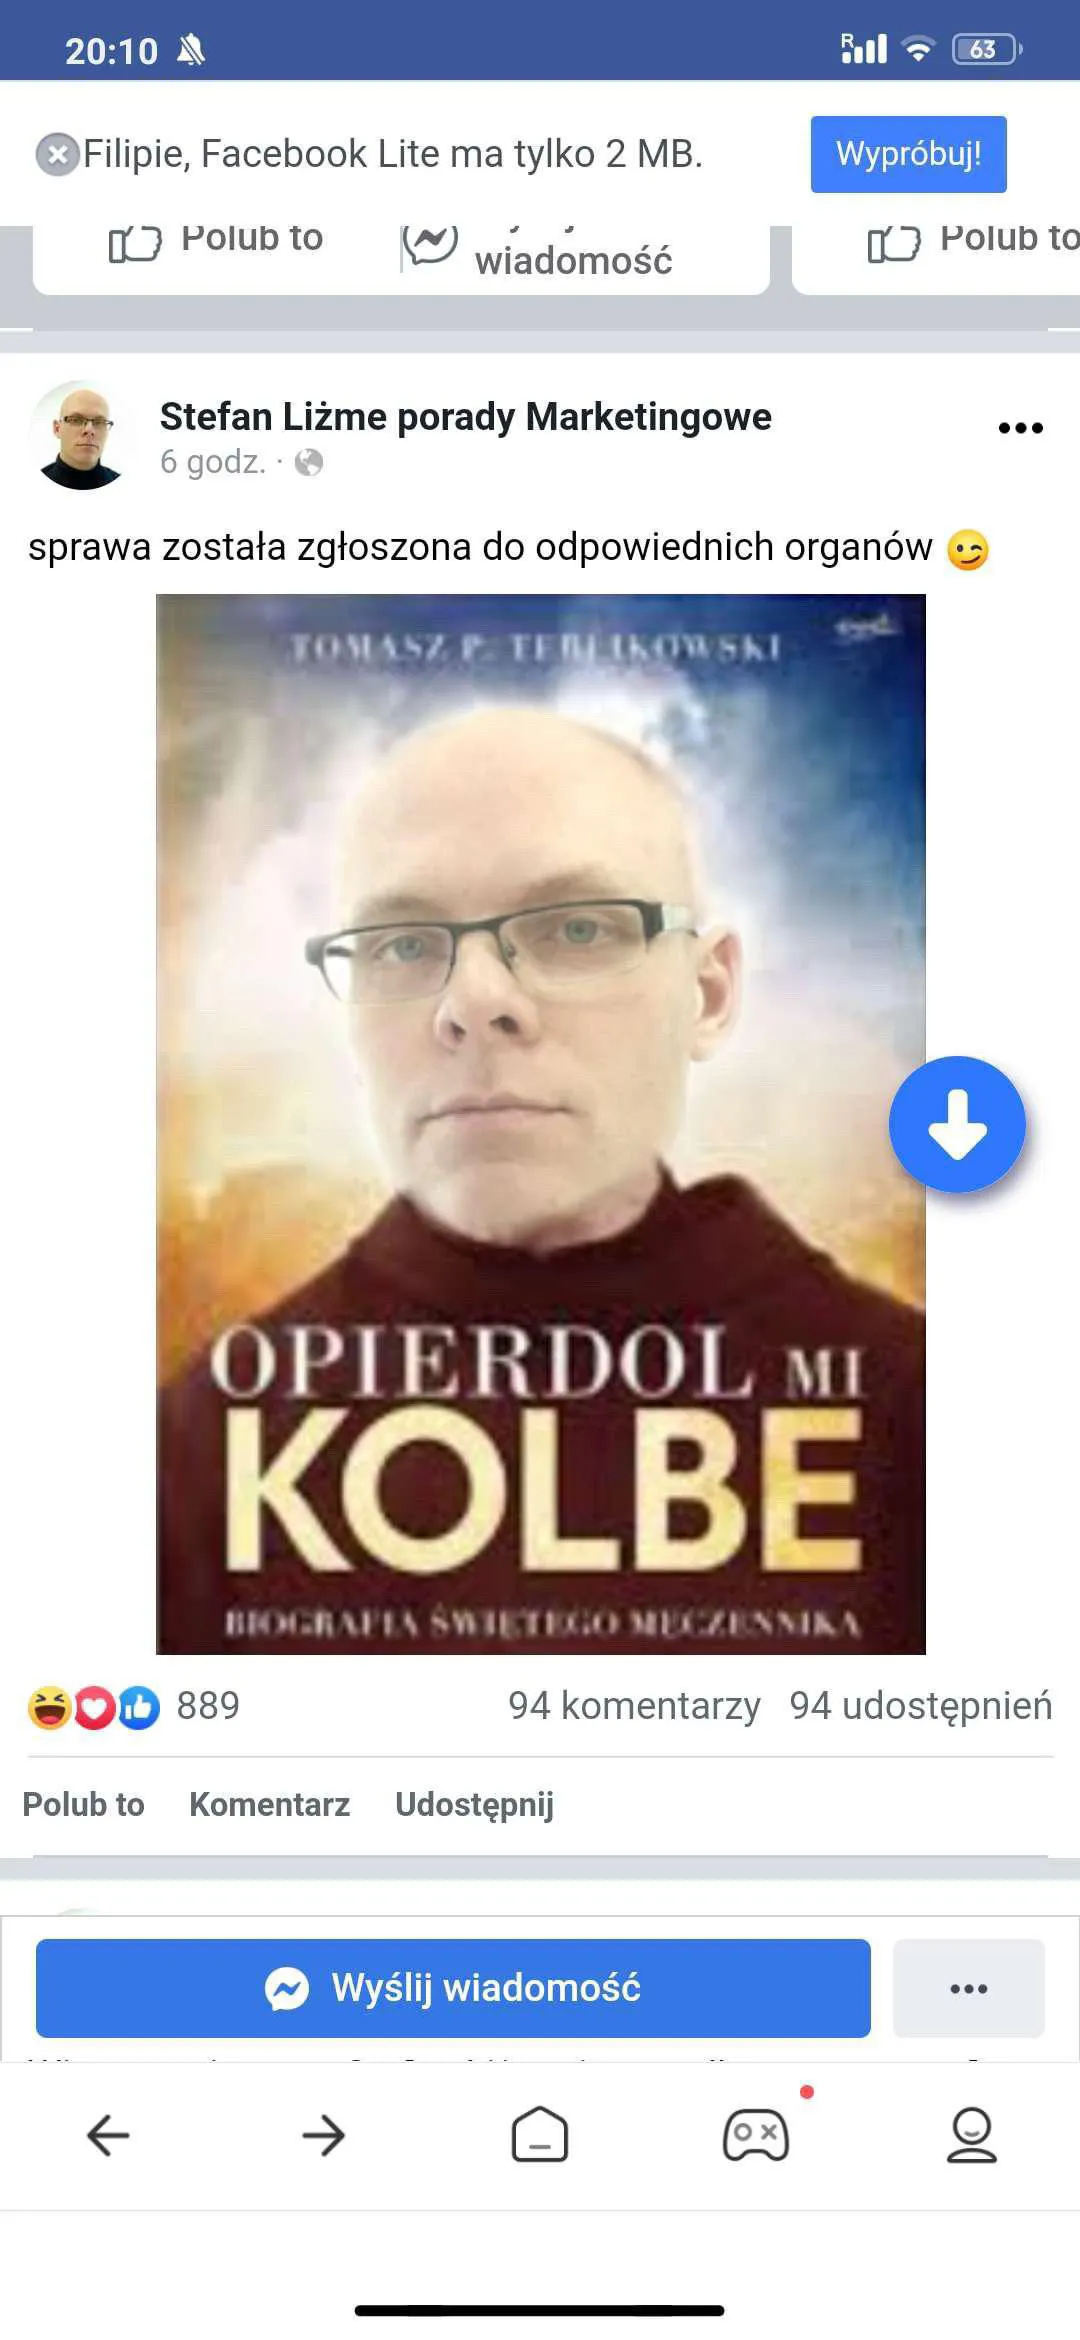Open the Opierdol mi Kolbe post image

541,1124
